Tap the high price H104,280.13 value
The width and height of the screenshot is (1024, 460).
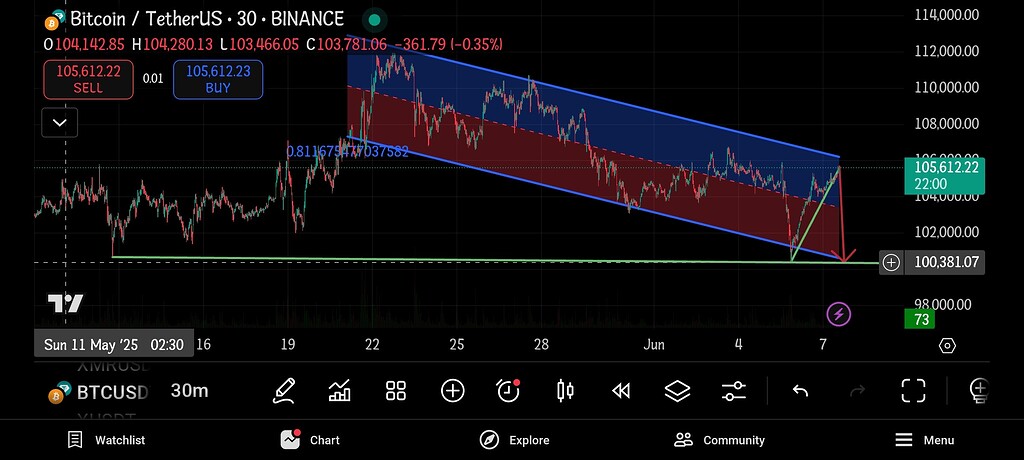click(172, 44)
